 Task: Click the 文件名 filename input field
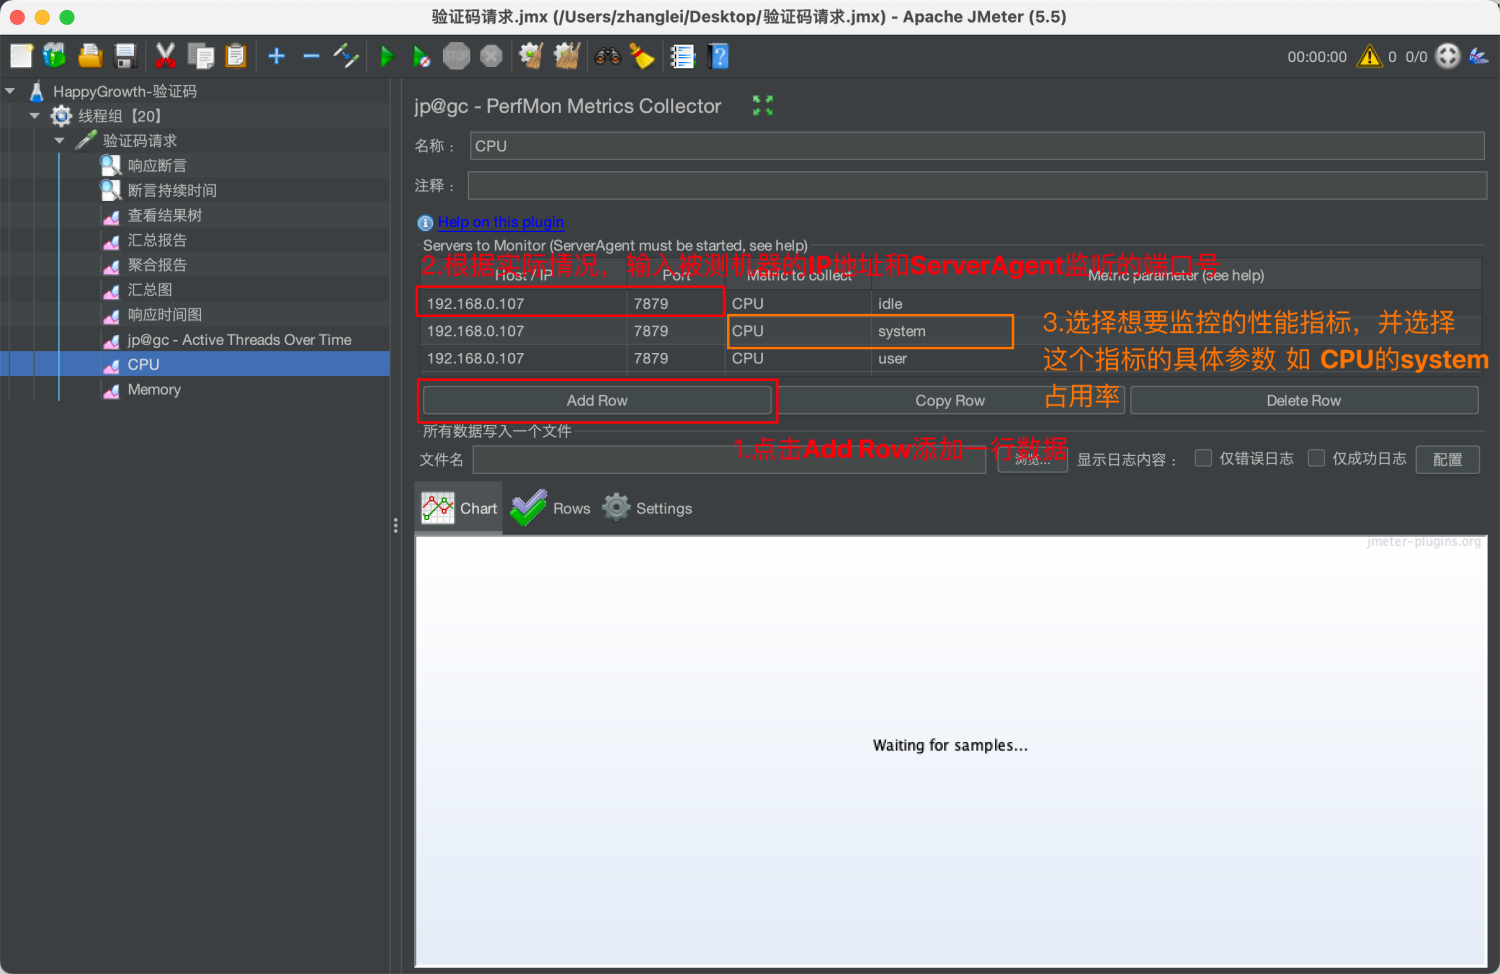729,459
